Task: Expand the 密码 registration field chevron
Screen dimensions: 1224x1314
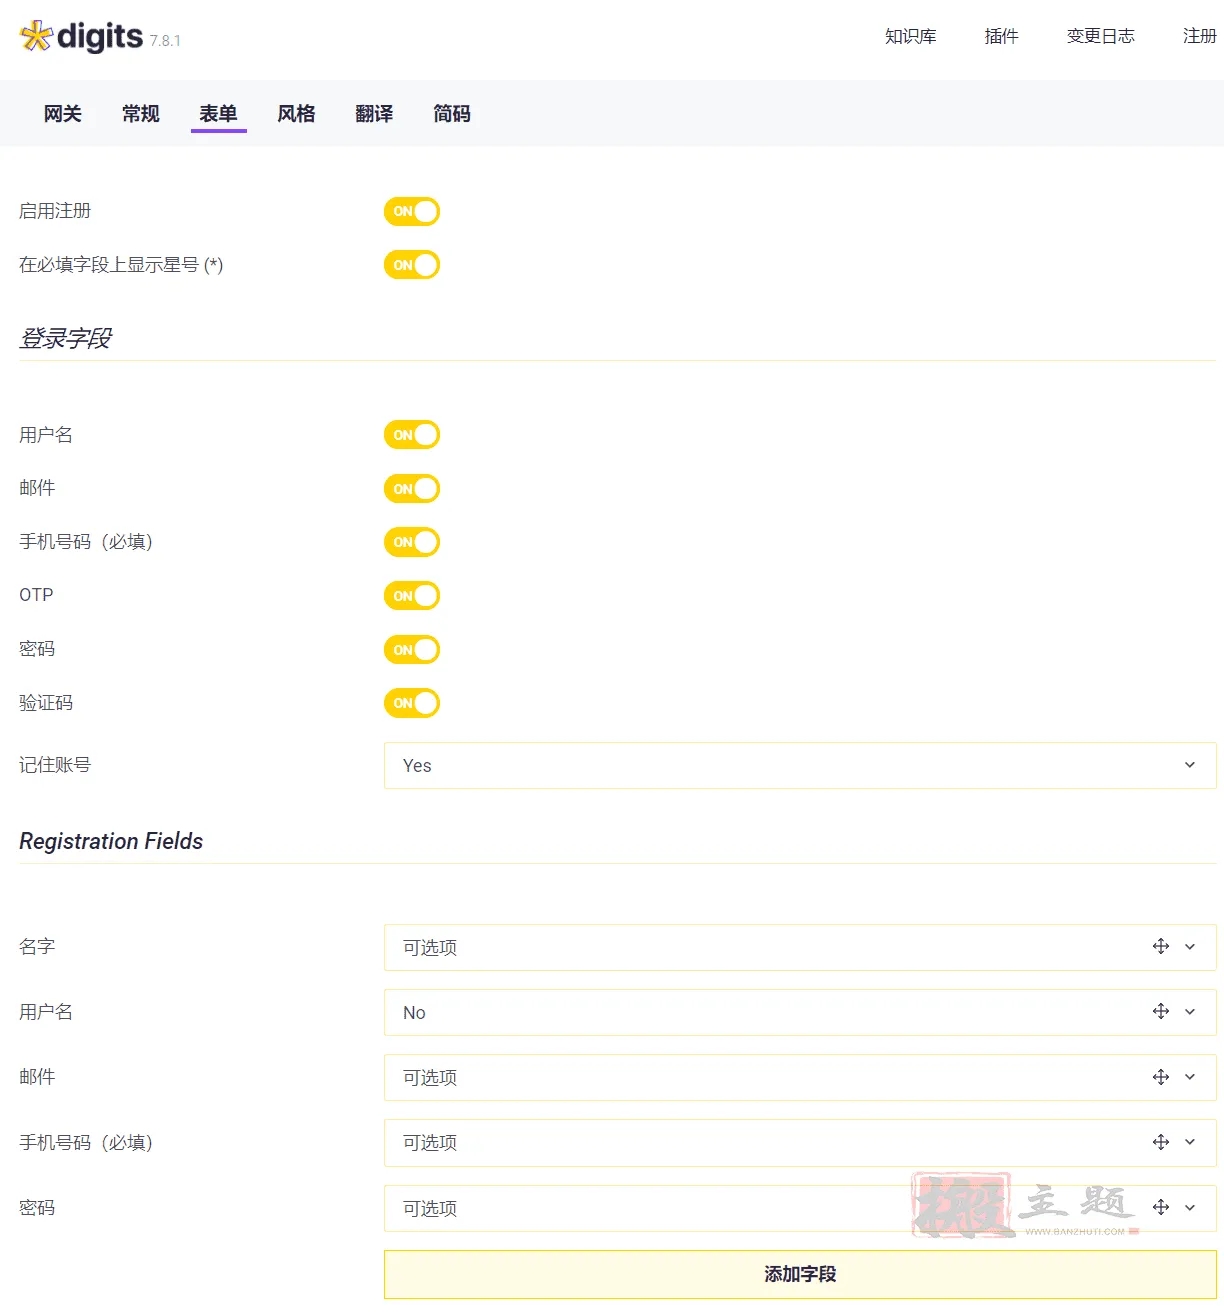Action: coord(1190,1207)
